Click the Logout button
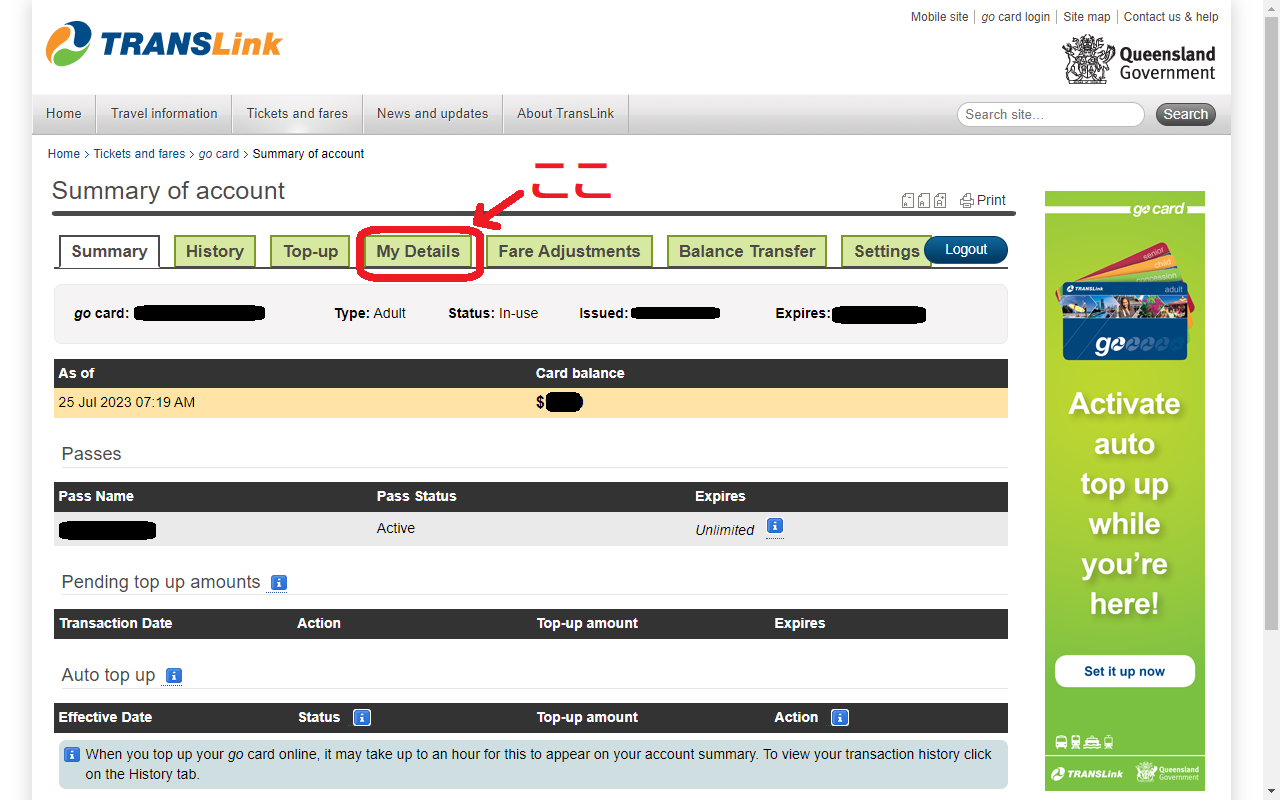Screen dimensions: 1280x800 point(966,249)
